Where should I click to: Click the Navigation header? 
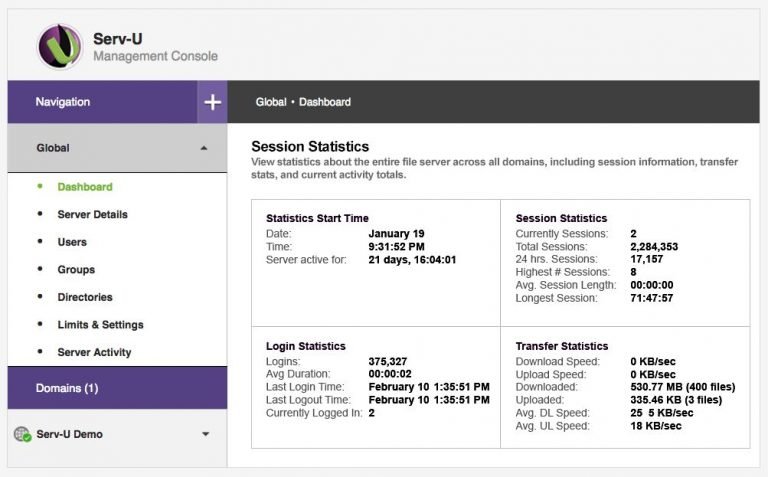(63, 102)
